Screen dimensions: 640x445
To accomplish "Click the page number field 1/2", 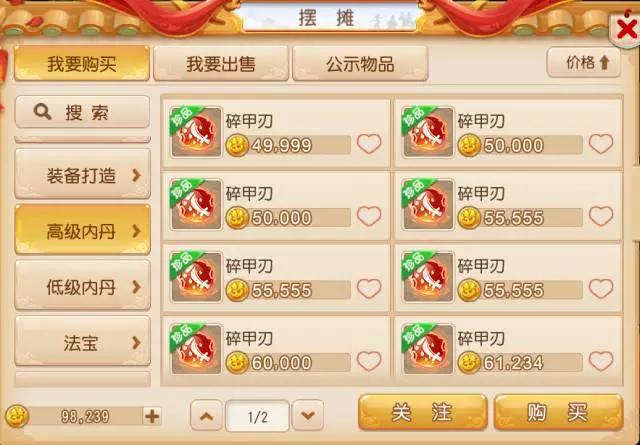I will click(258, 416).
